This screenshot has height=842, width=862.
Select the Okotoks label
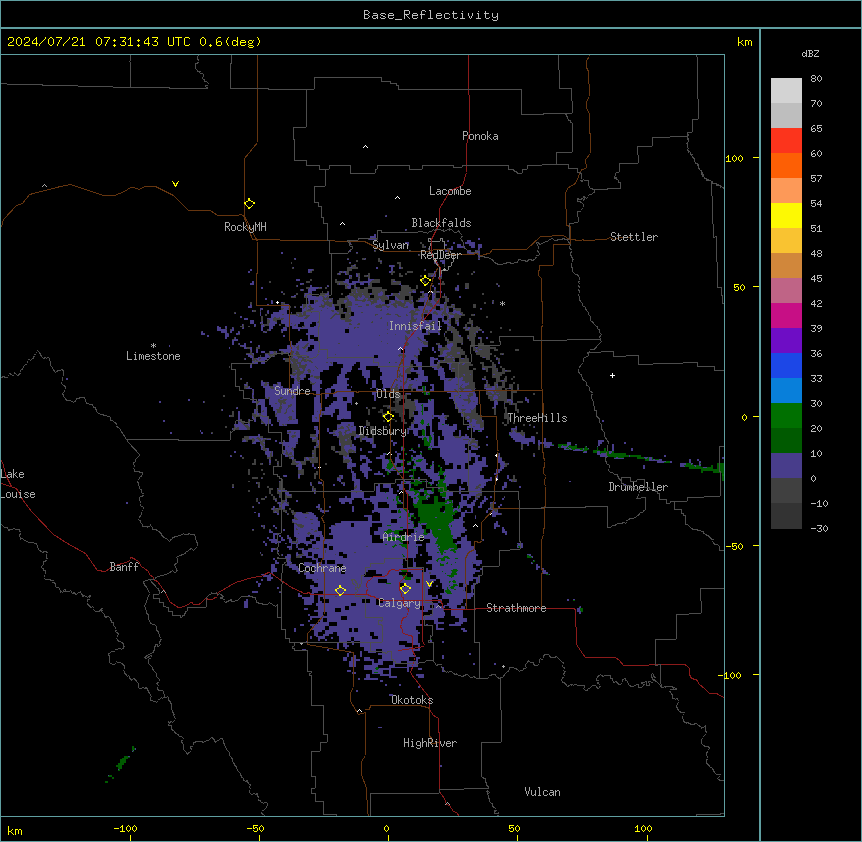point(412,700)
